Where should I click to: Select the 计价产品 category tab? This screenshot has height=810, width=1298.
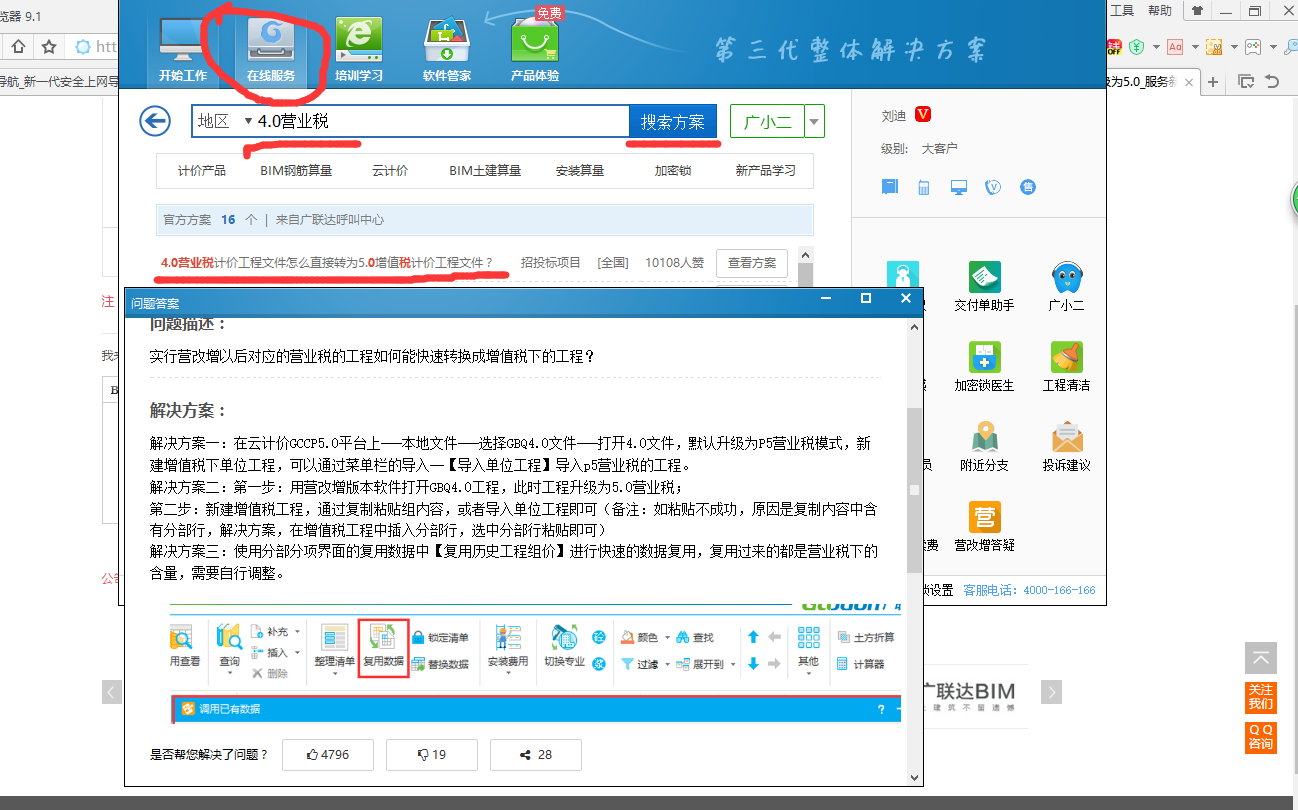pyautogui.click(x=202, y=171)
